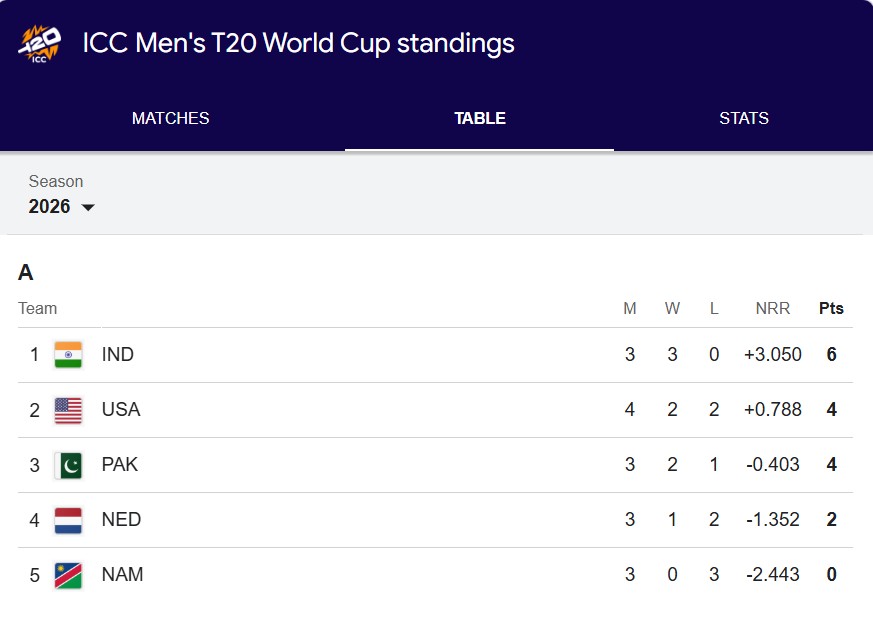Viewport: 873px width, 625px height.
Task: Select the TABLE tab
Action: [479, 118]
